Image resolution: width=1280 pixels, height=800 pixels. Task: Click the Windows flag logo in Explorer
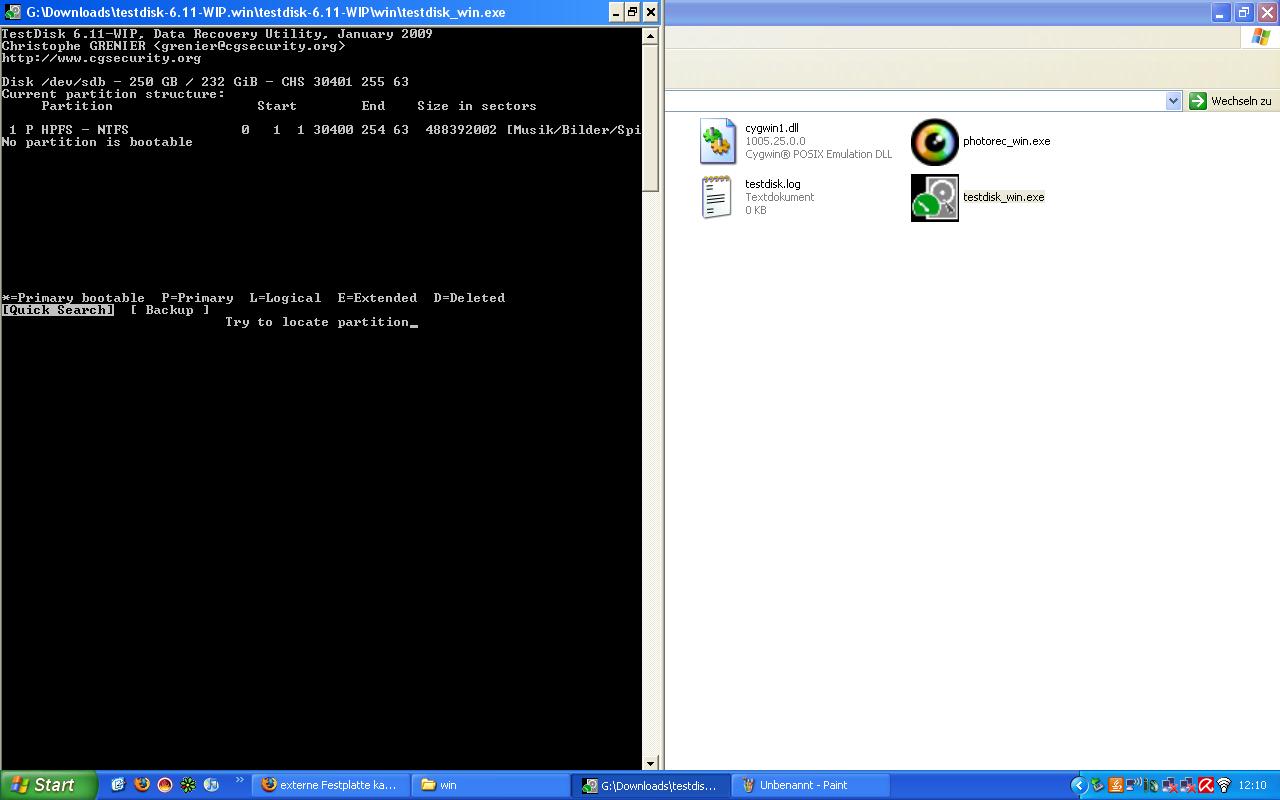click(1261, 37)
